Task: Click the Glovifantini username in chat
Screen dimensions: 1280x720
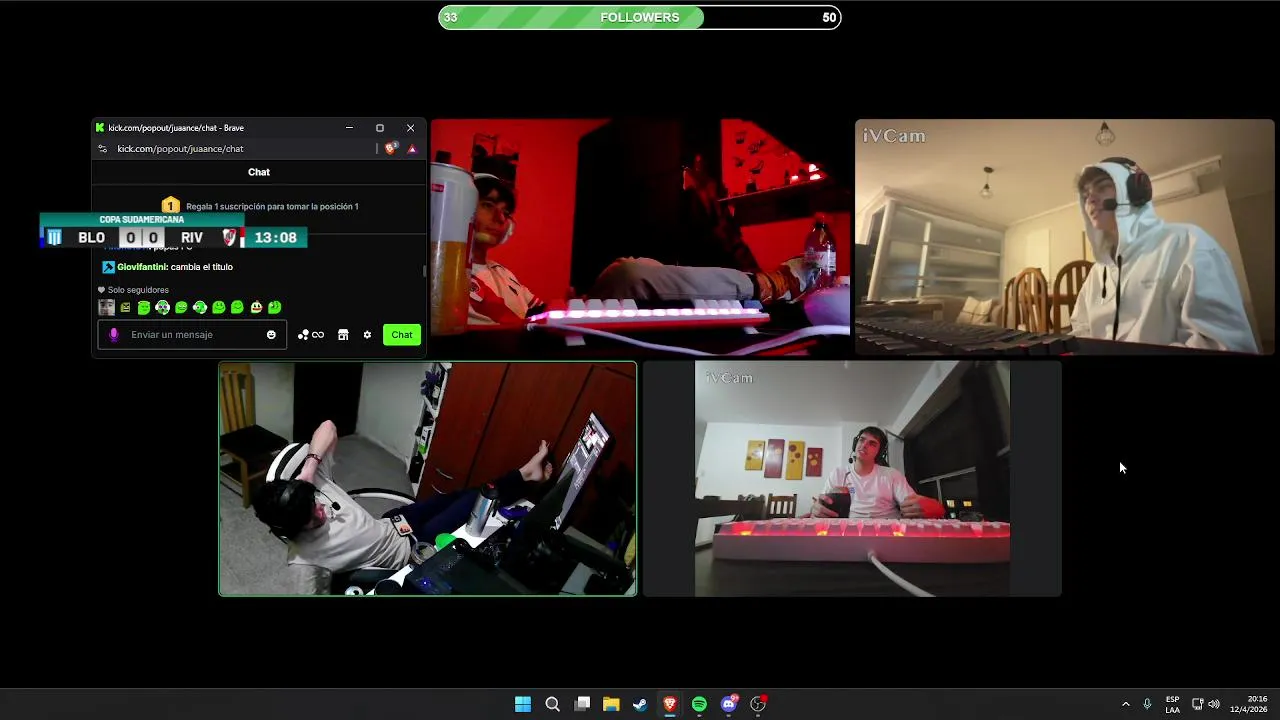Action: click(x=142, y=267)
